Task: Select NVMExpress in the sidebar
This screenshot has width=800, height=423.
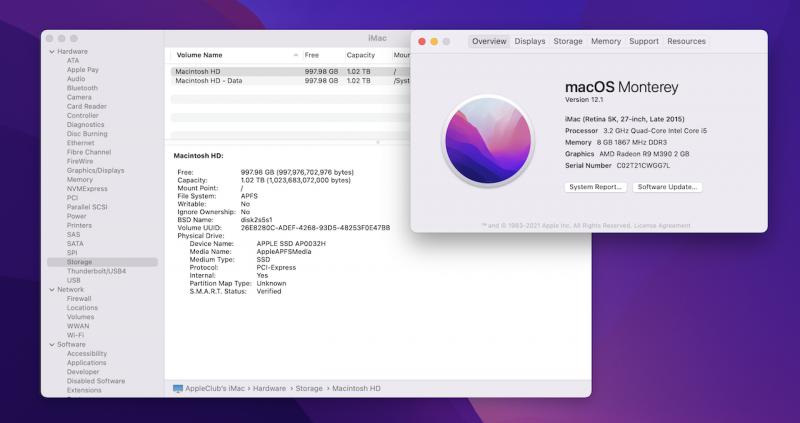Action: tap(87, 189)
